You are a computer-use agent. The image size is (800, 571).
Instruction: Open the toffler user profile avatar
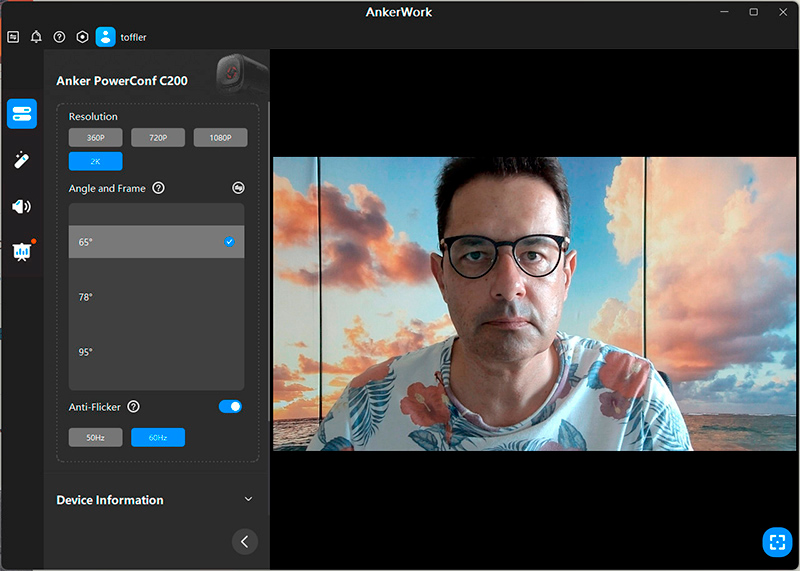coord(106,37)
